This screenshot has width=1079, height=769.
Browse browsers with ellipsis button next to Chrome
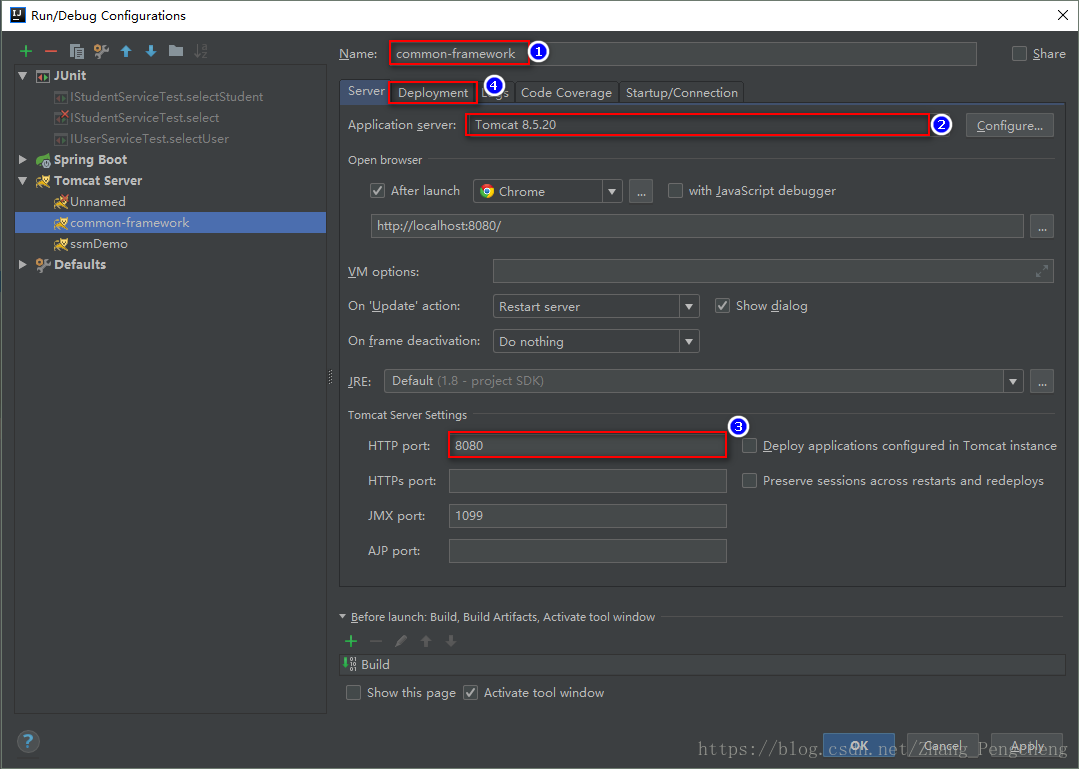point(641,191)
